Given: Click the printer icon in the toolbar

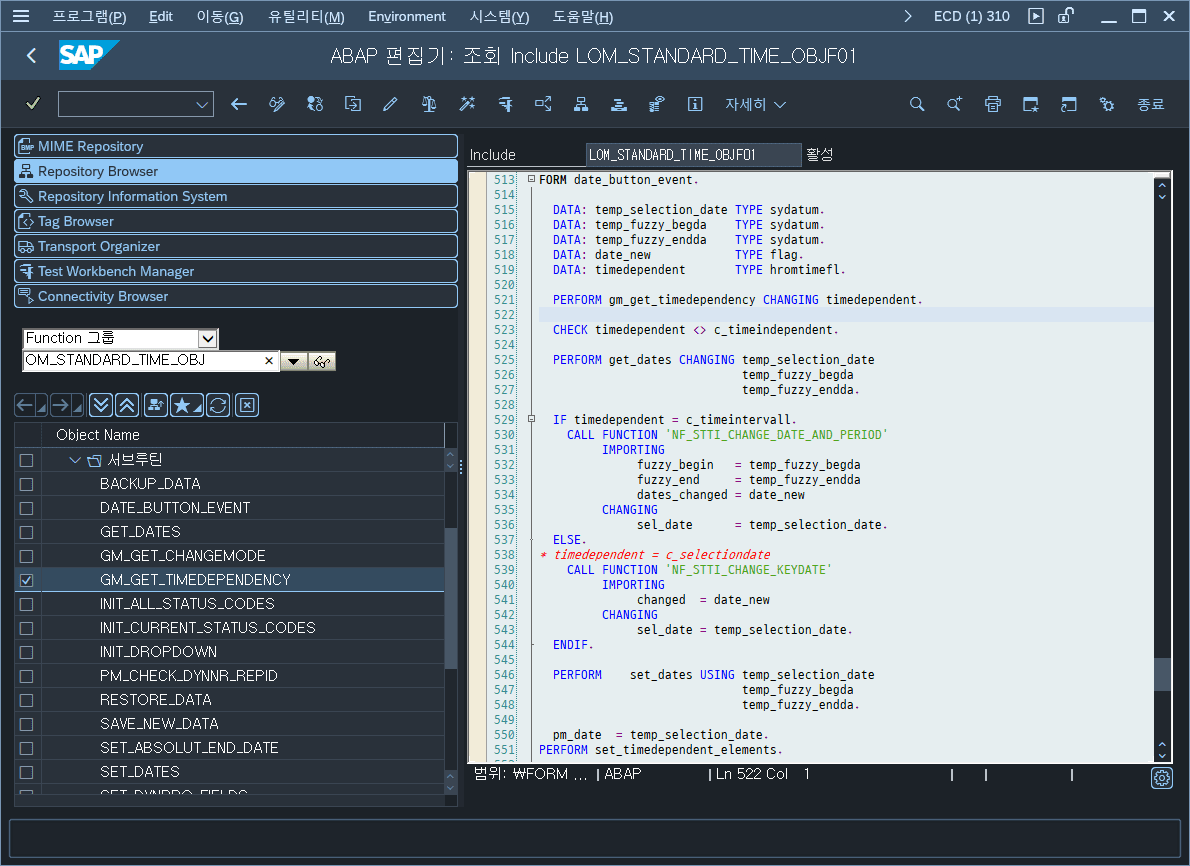Looking at the screenshot, I should [992, 104].
